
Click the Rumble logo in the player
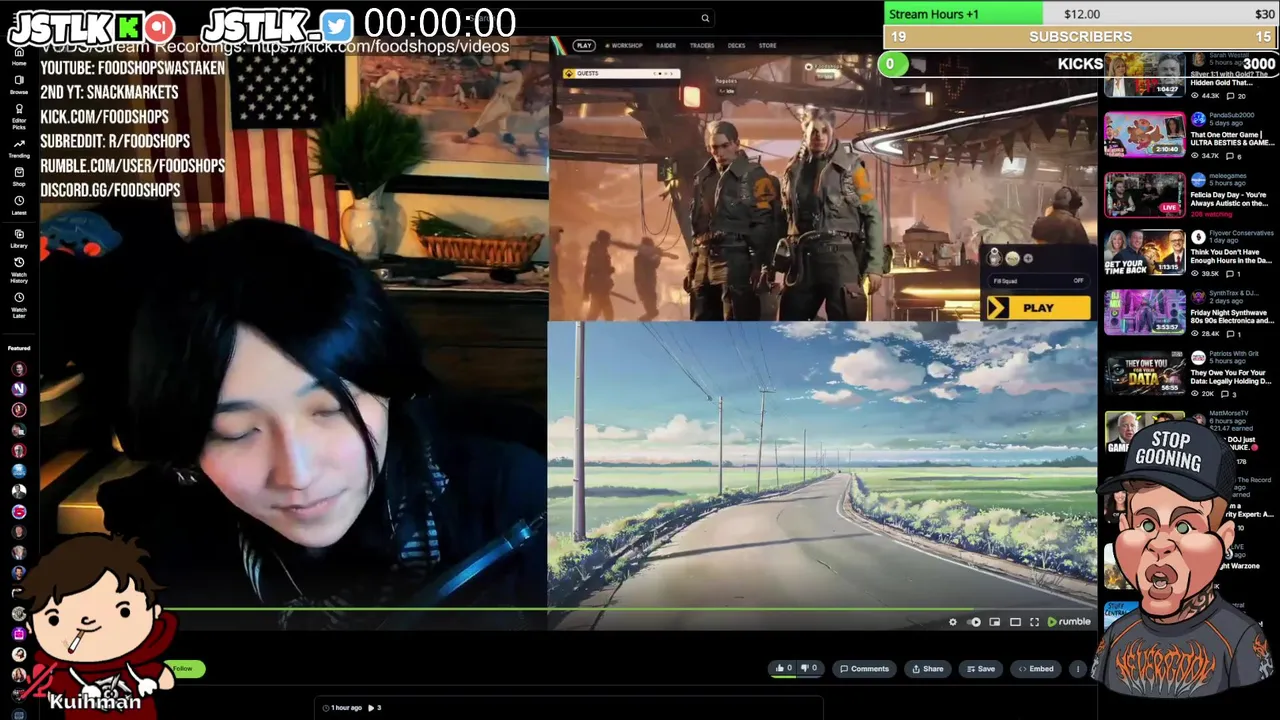(1069, 622)
